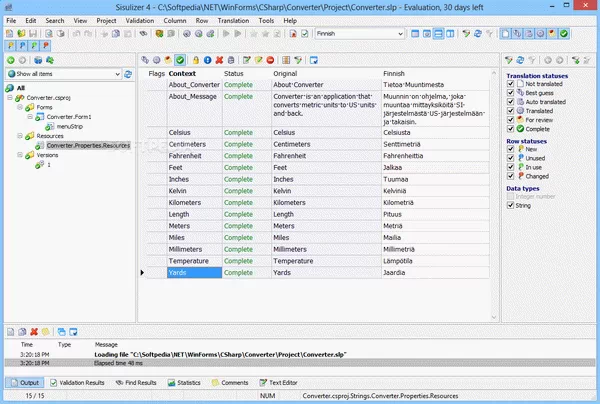Click the green Complete status icon in grid toolbar

[180, 59]
